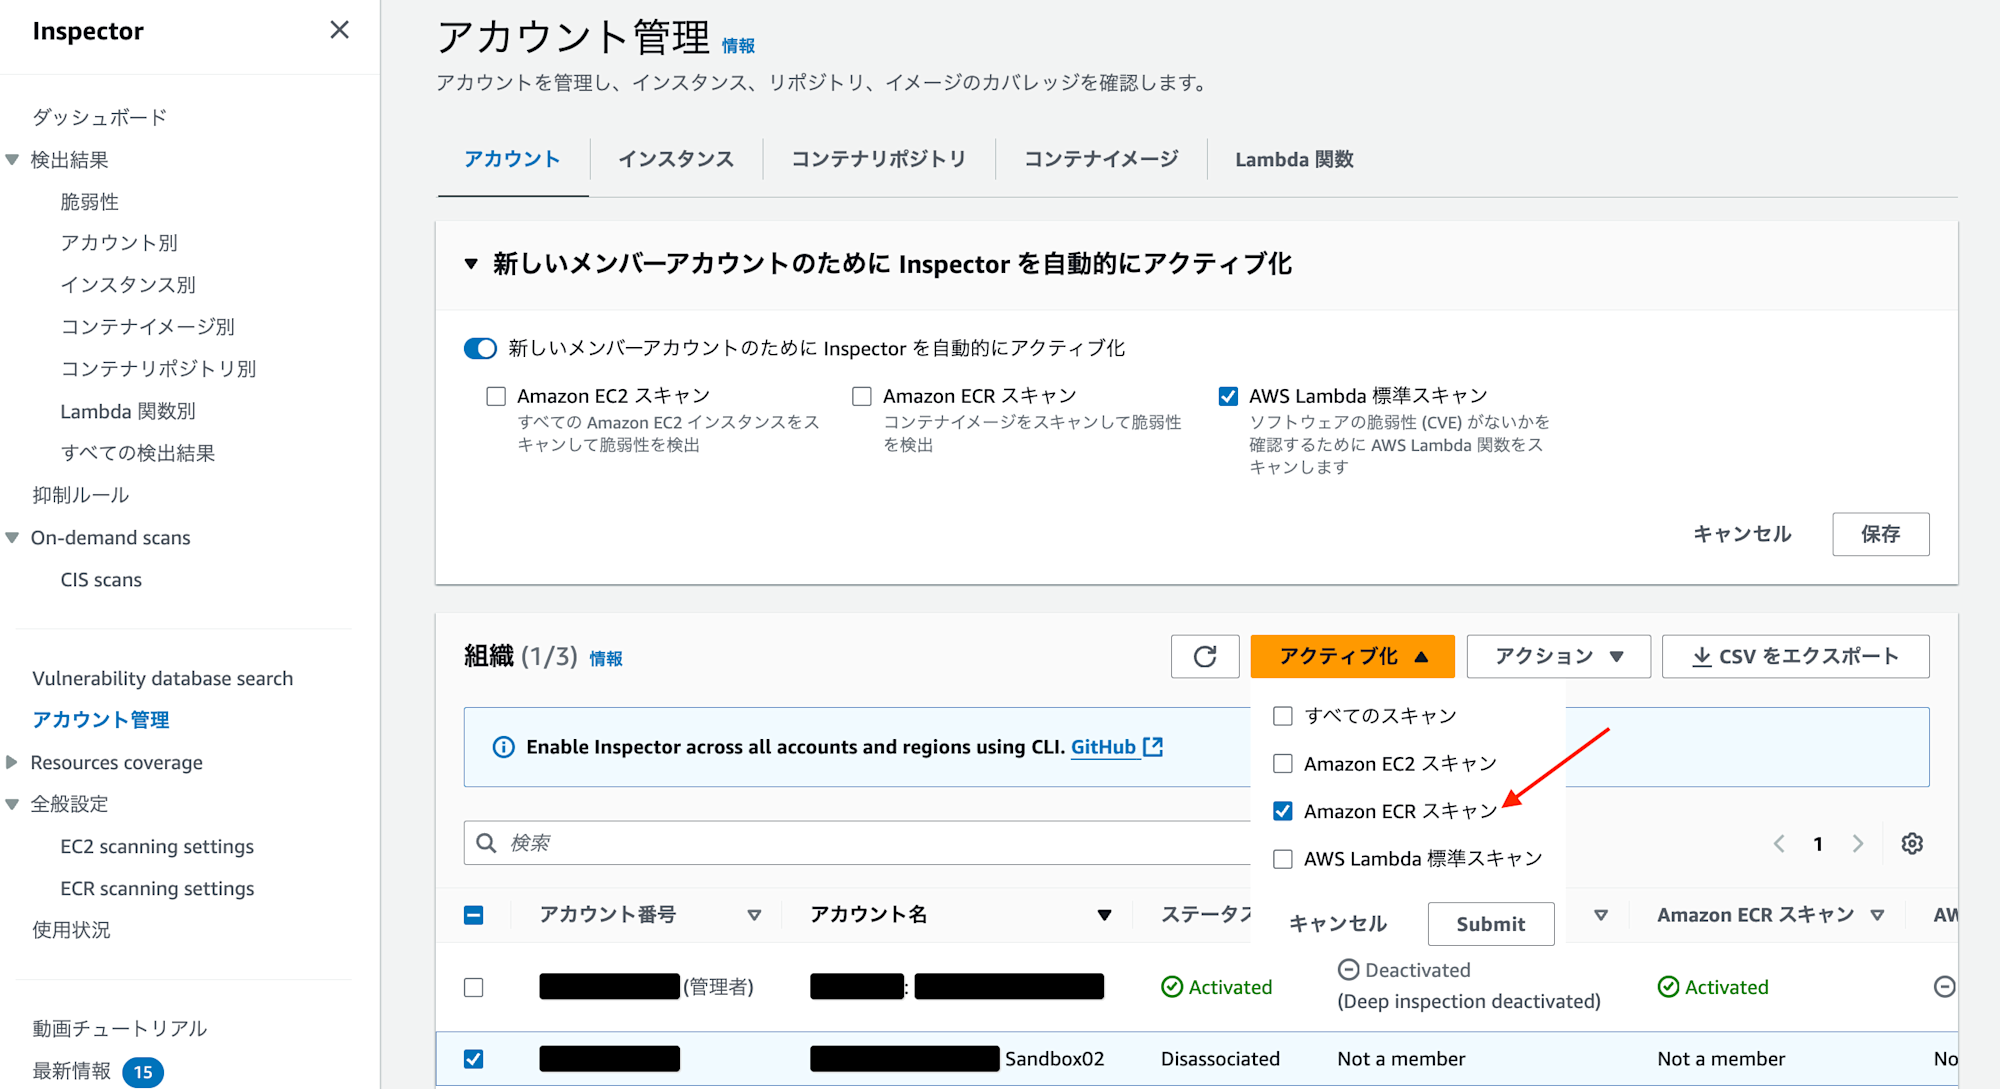Open the アクション dropdown

tap(1558, 657)
